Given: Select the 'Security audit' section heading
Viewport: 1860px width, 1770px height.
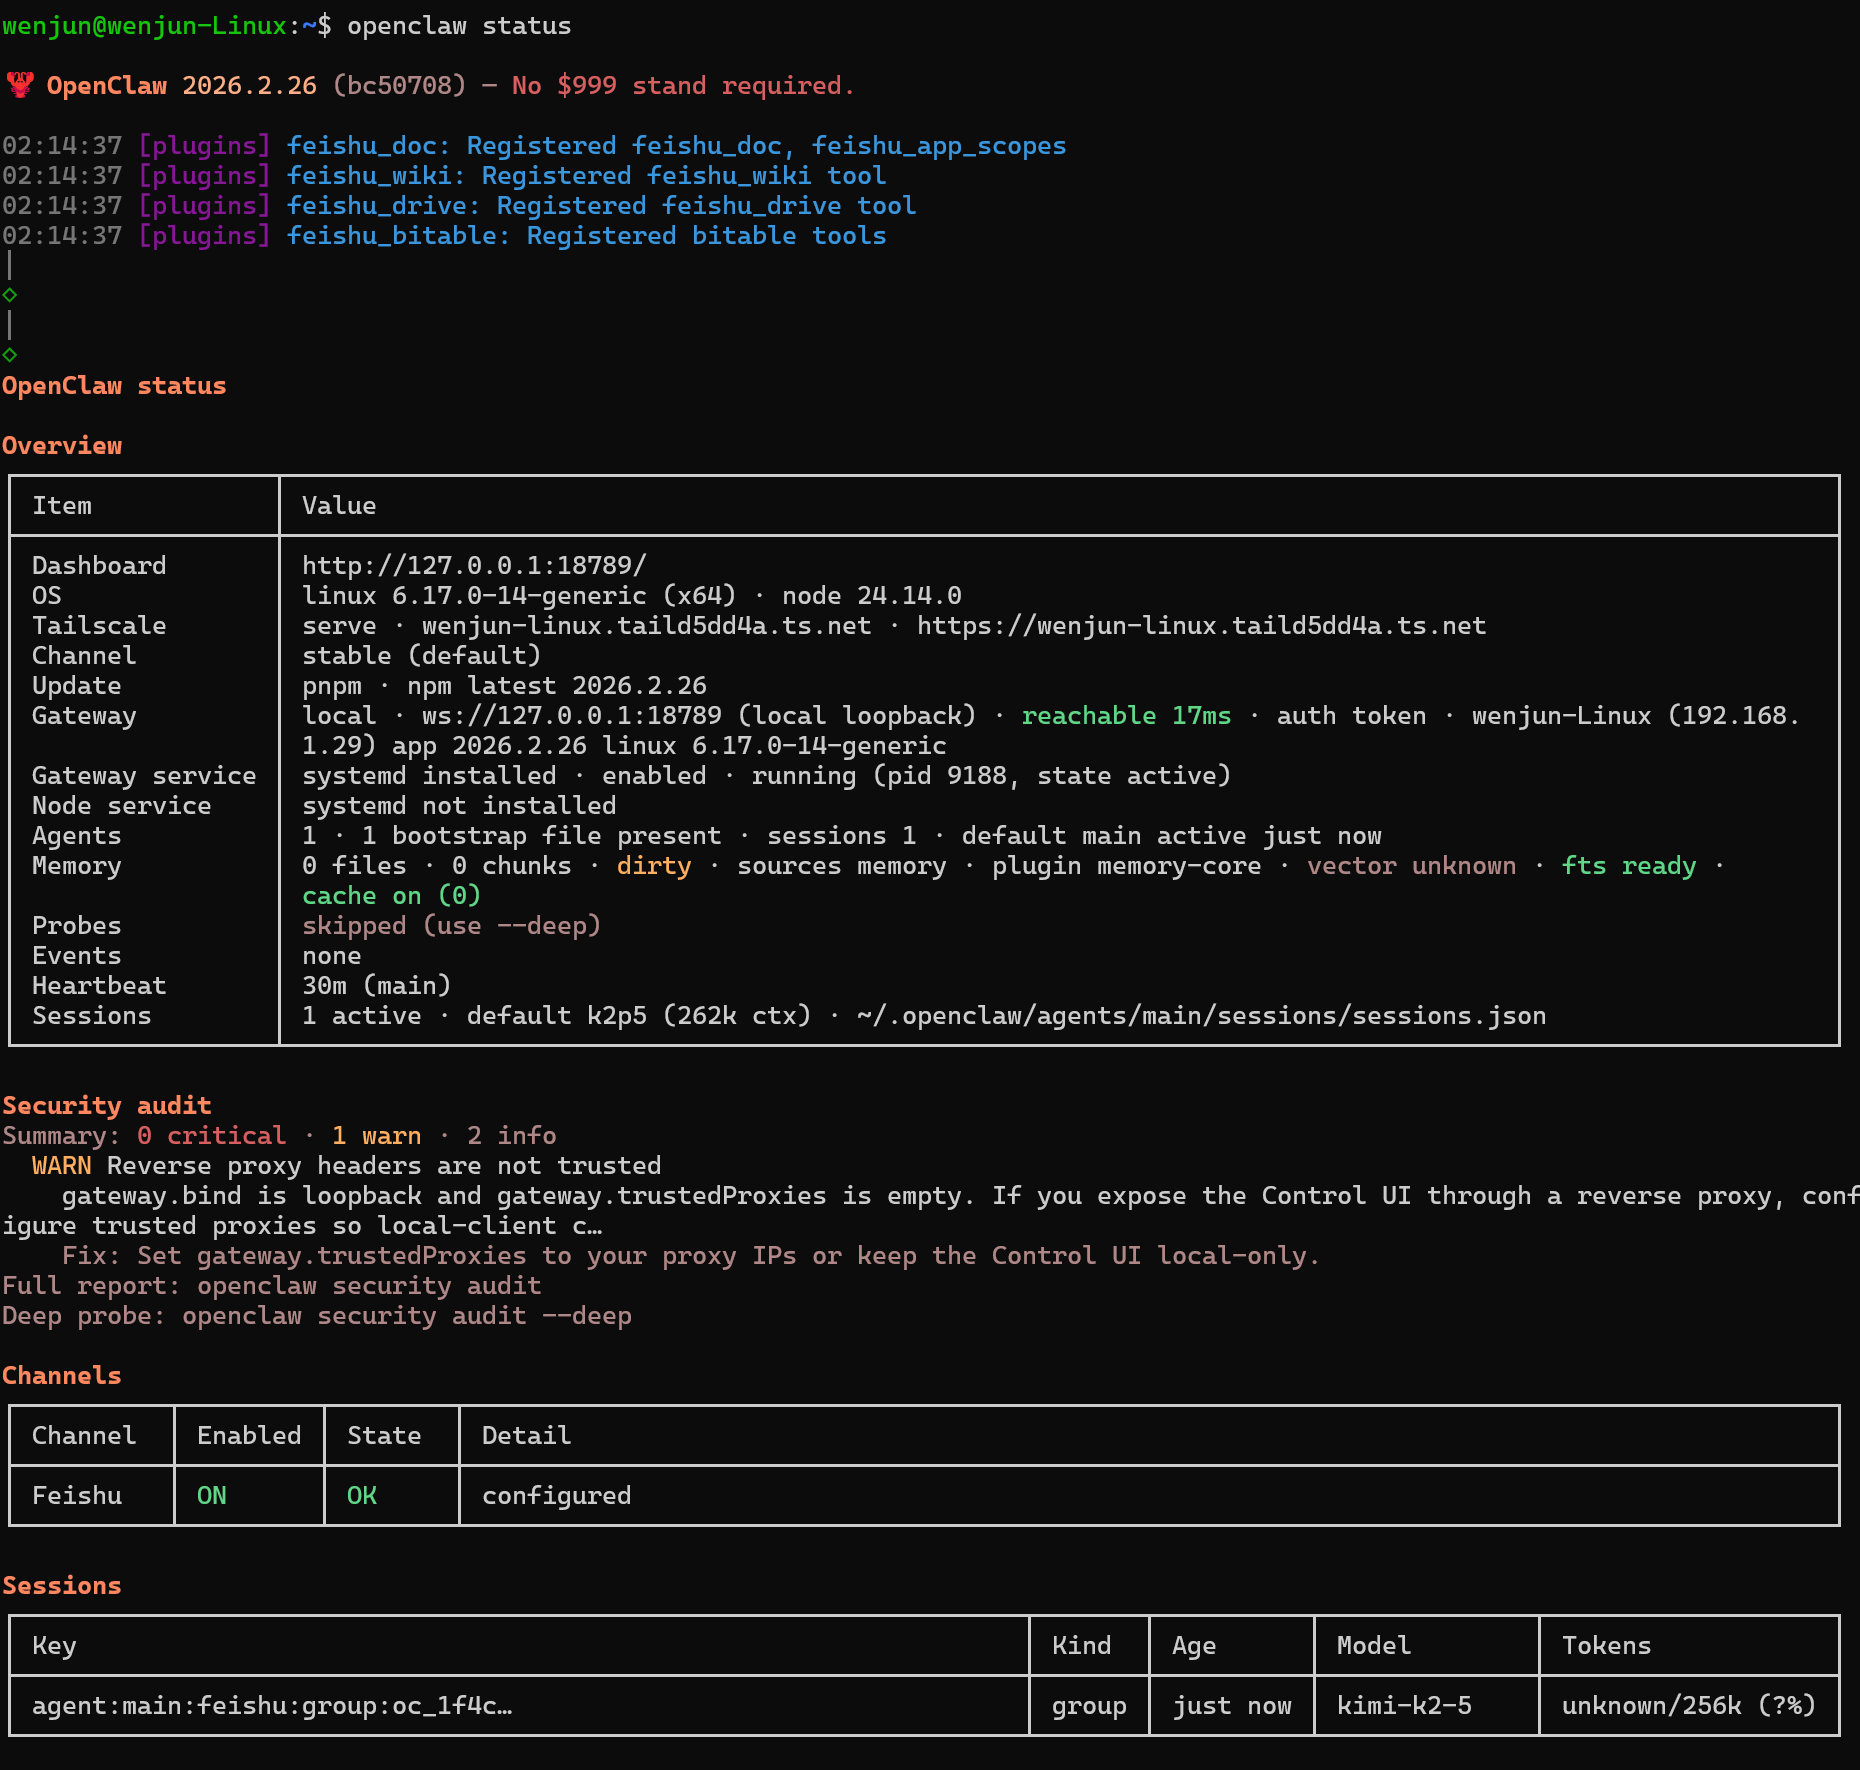Looking at the screenshot, I should coord(106,1105).
